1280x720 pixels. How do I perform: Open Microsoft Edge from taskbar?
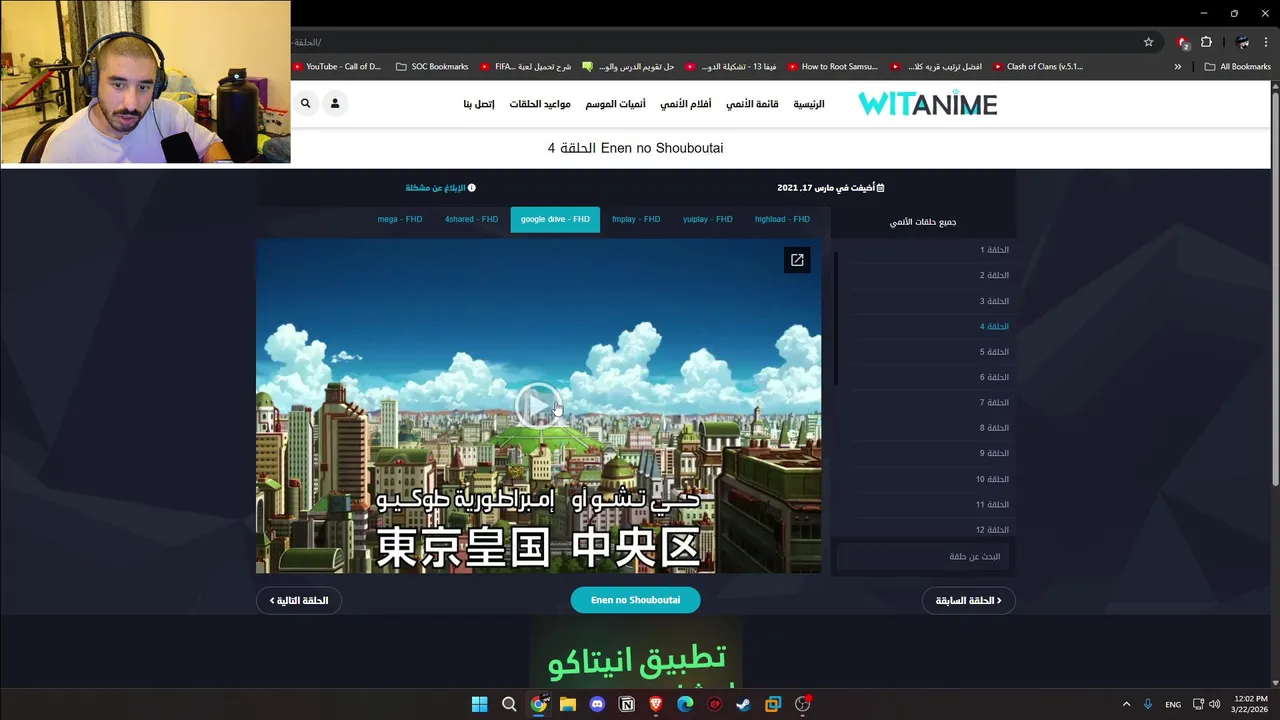click(685, 704)
